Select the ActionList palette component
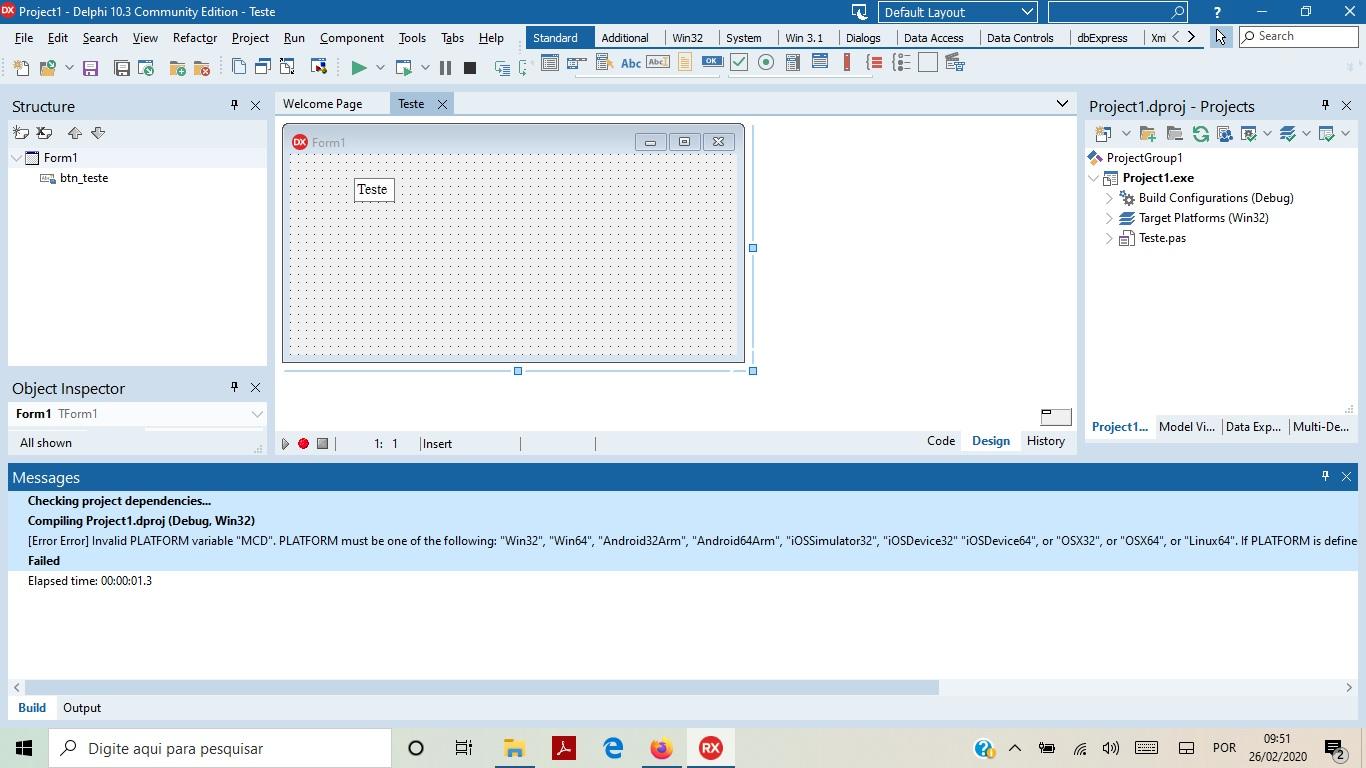Screen dimensions: 1366x768 coord(955,63)
